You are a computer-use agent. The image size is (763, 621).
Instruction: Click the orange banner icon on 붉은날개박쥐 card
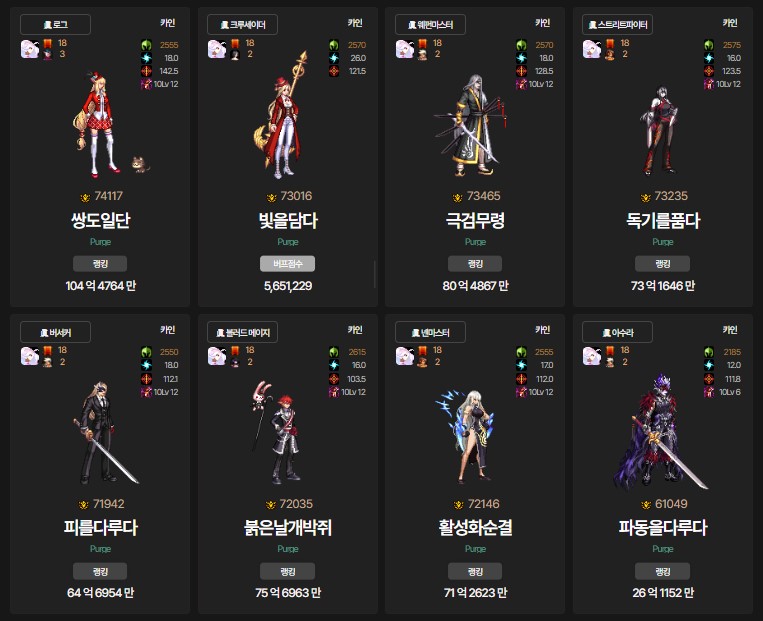tap(235, 350)
